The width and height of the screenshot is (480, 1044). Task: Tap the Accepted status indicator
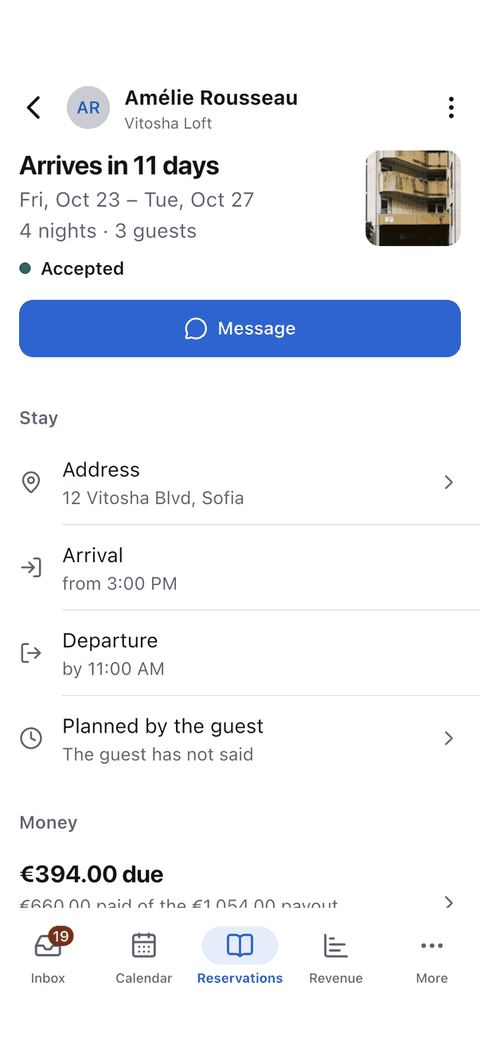71,269
